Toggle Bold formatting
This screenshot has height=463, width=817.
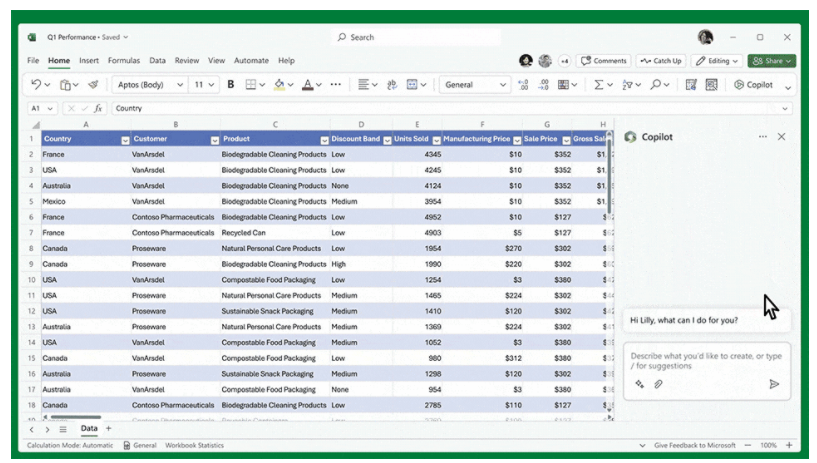click(x=230, y=84)
